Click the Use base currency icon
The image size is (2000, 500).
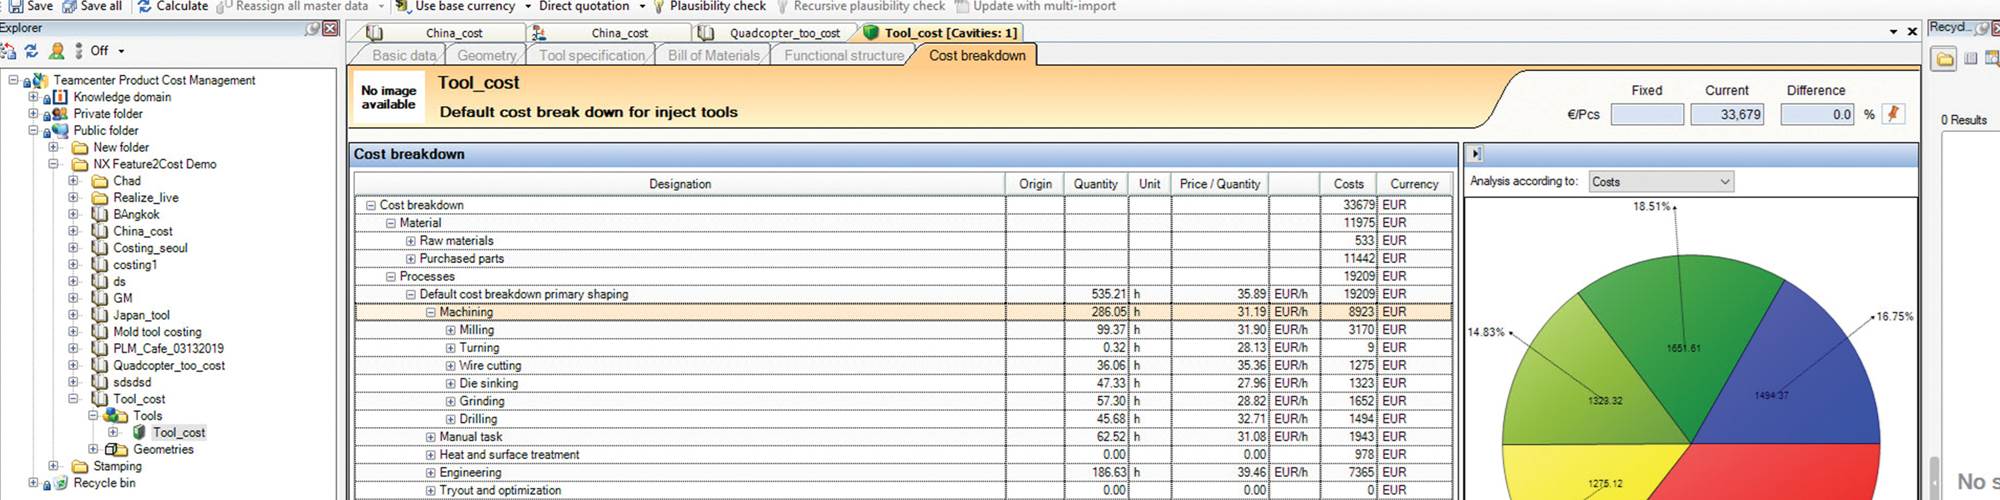coord(402,6)
